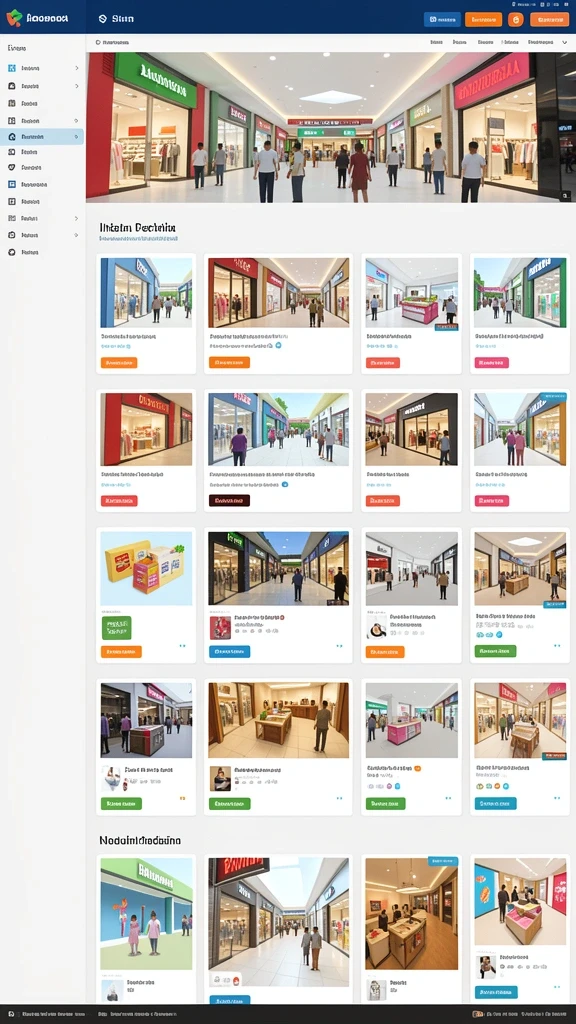576x1024 pixels.
Task: Click the red avatar icon in the third card row
Action: tap(220, 628)
